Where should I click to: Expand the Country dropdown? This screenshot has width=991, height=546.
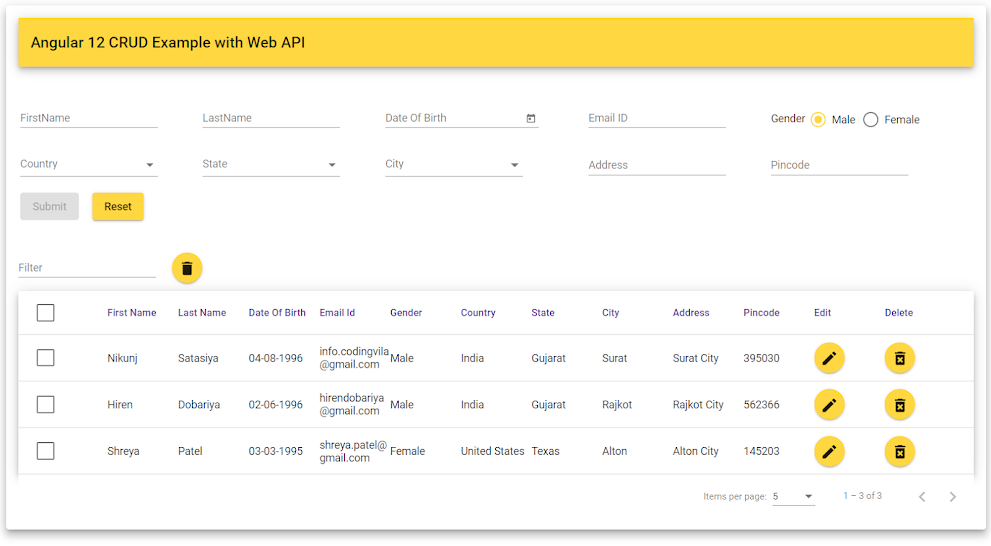[88, 165]
